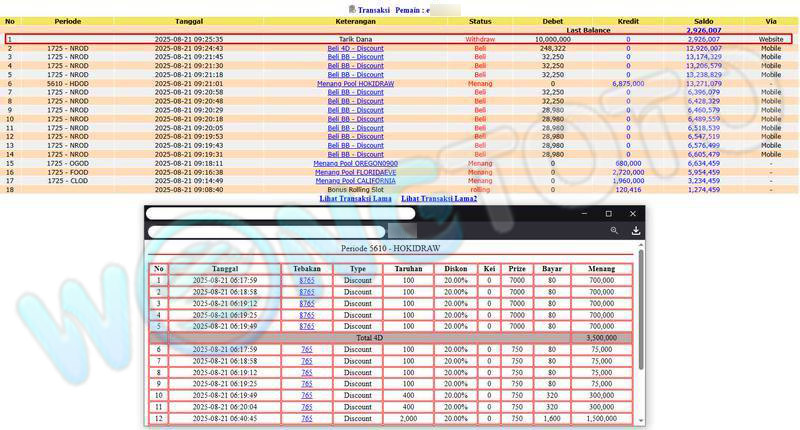Open the Menang Pool OREGON0900 link

click(355, 163)
